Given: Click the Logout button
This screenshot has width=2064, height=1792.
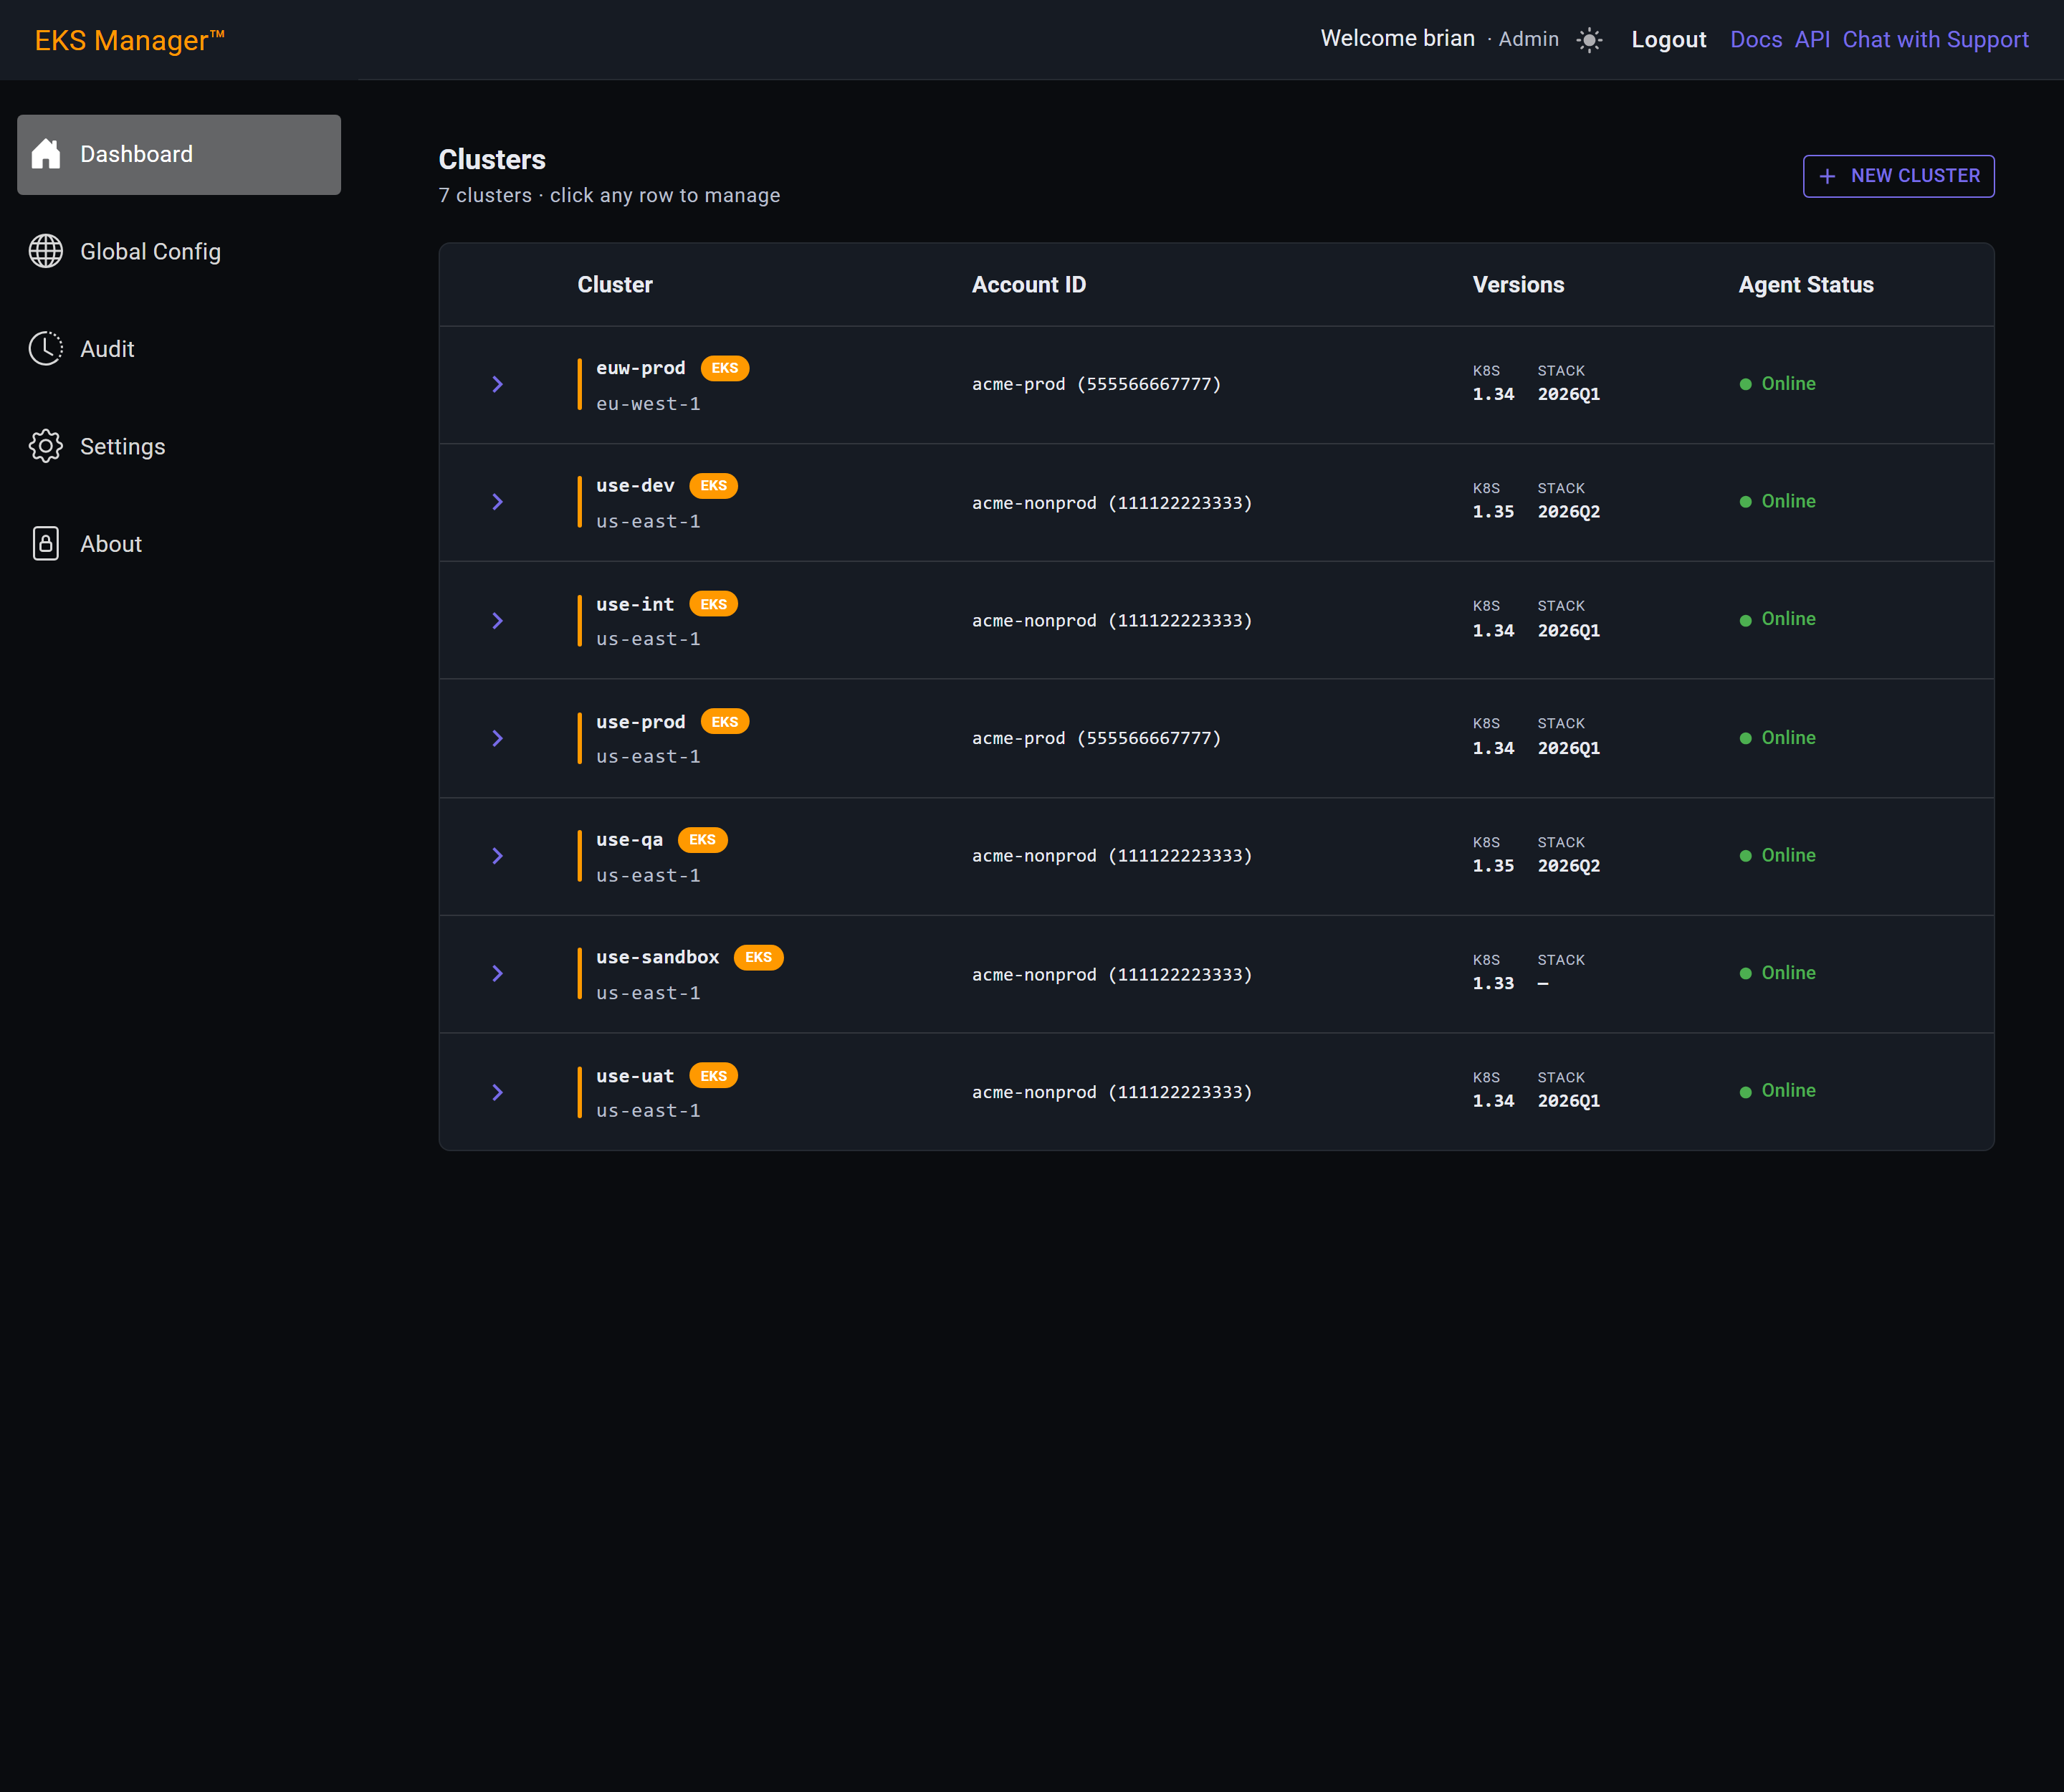Looking at the screenshot, I should pos(1668,40).
